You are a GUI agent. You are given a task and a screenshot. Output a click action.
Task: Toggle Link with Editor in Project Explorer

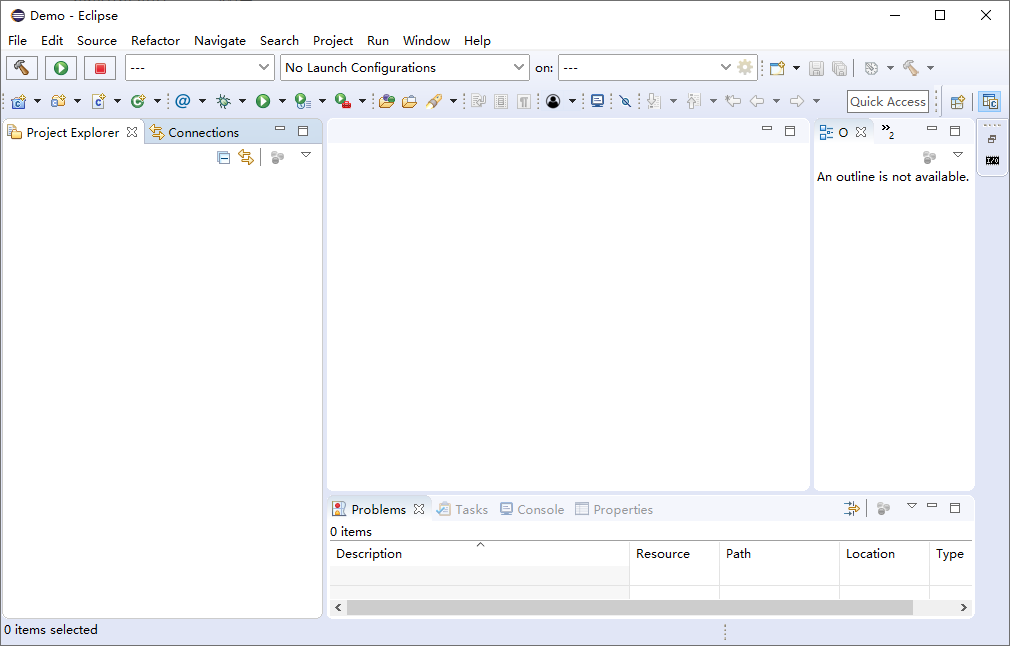[246, 156]
